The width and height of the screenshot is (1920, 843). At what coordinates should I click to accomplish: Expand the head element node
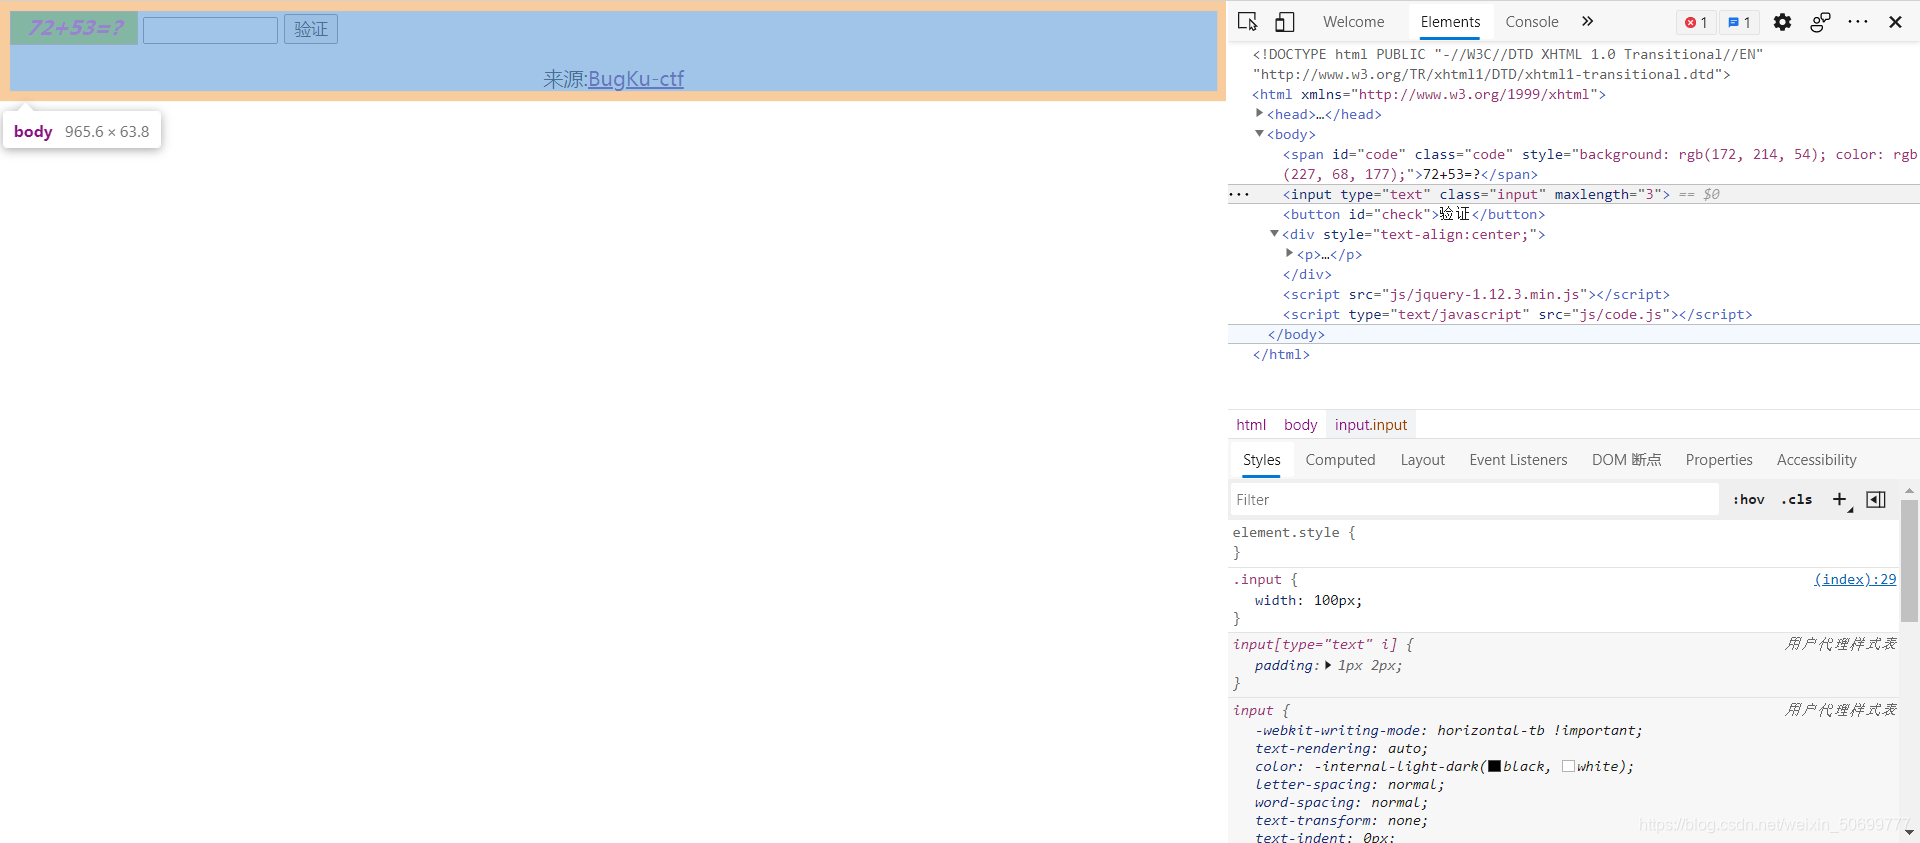click(1259, 114)
